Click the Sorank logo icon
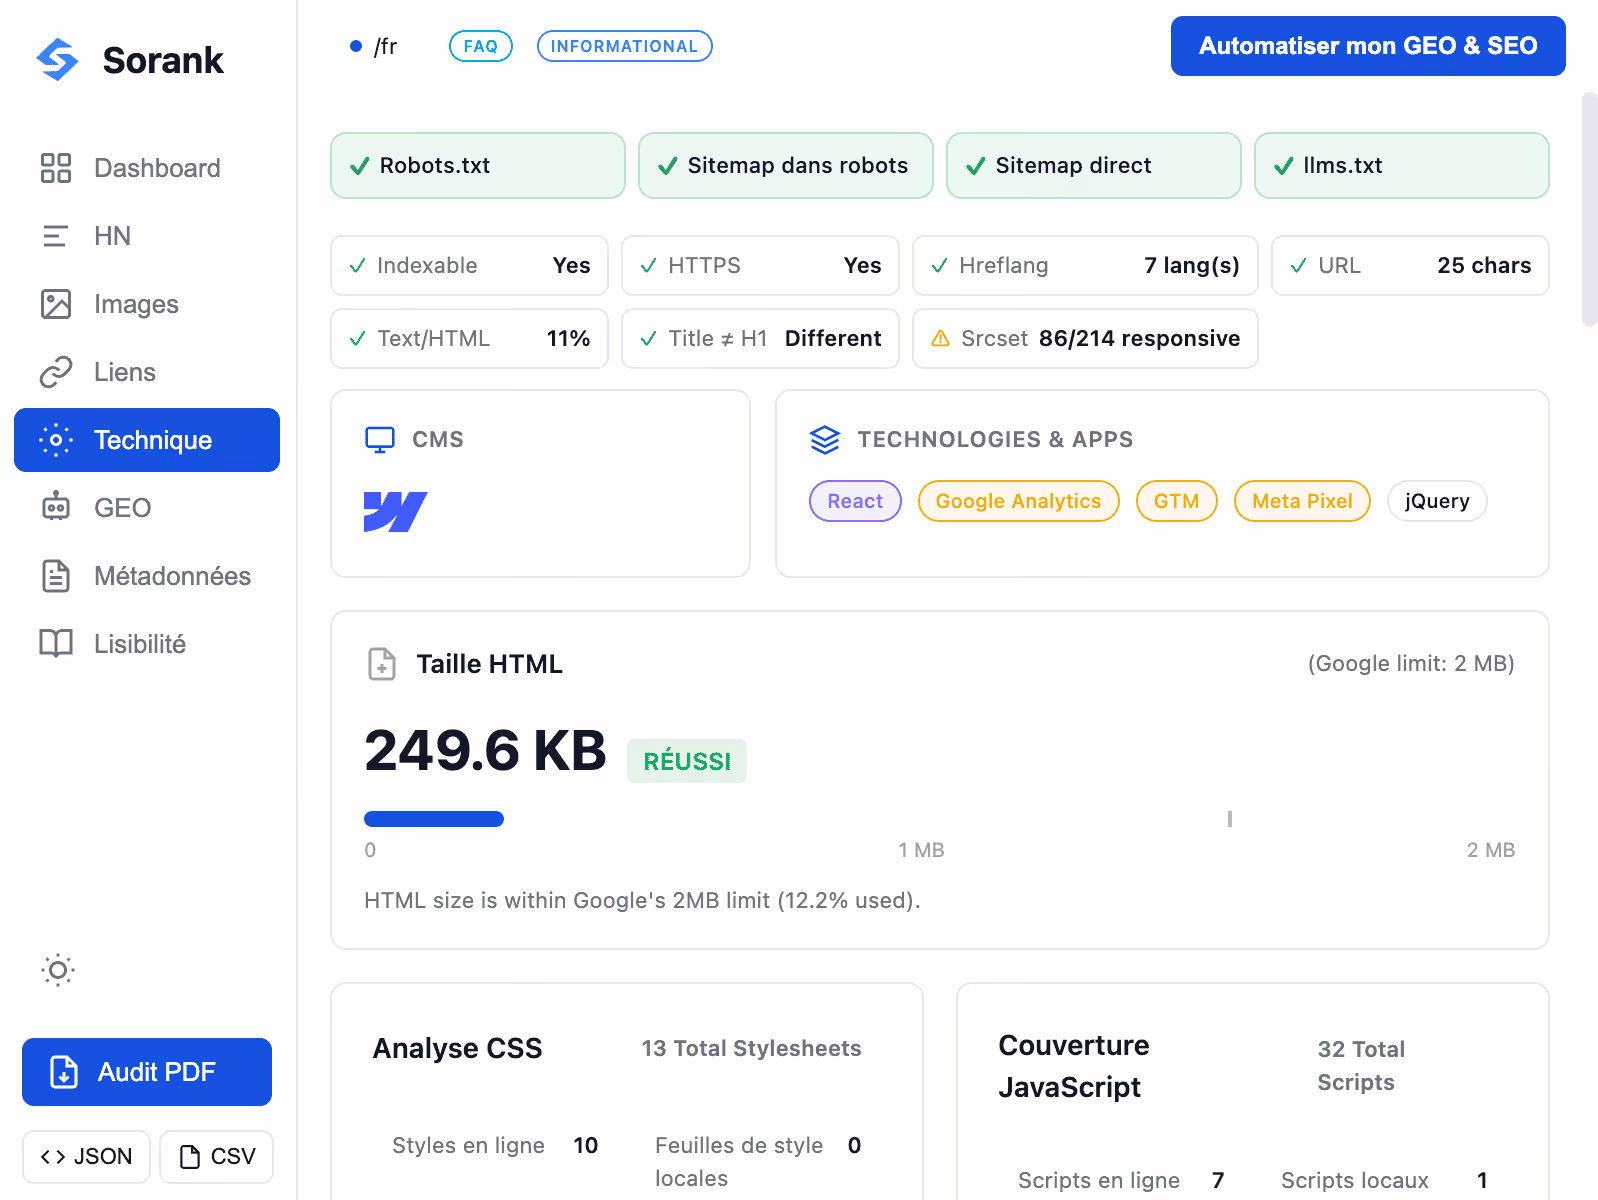The height and width of the screenshot is (1200, 1598). point(57,60)
